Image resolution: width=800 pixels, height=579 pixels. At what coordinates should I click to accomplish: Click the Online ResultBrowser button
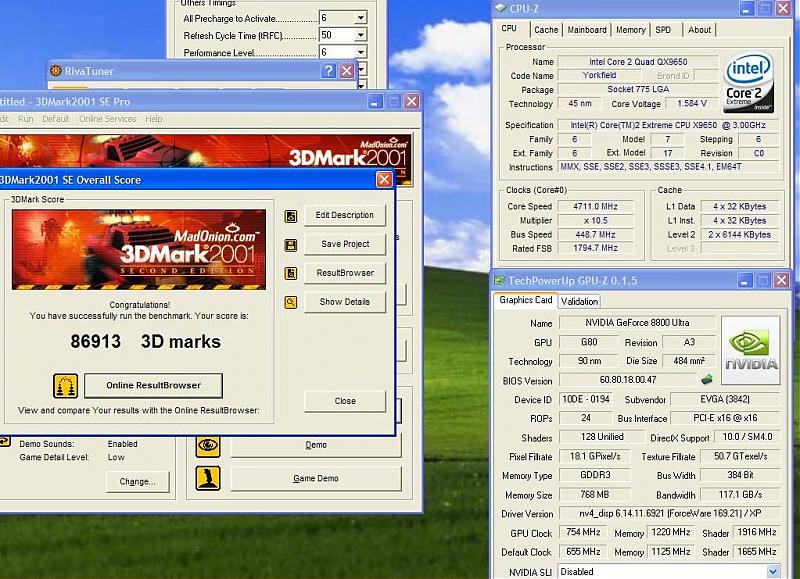(153, 386)
